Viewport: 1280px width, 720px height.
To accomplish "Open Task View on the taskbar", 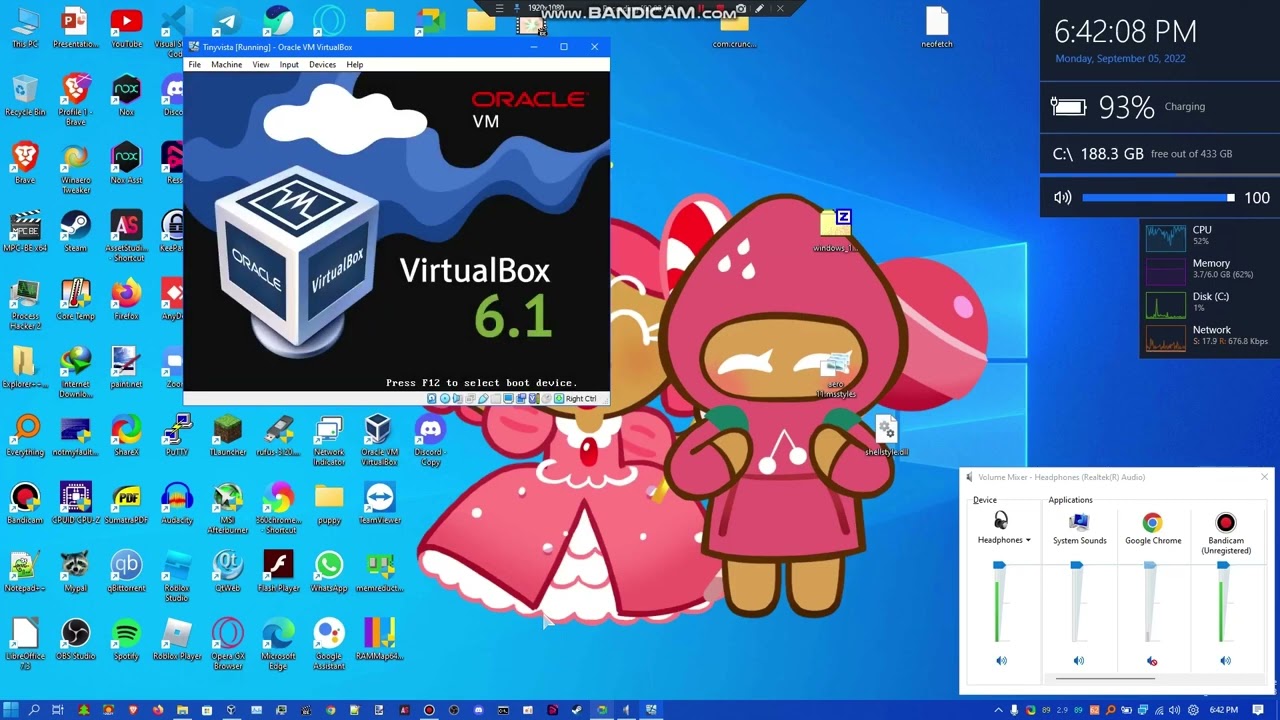I will [x=59, y=710].
